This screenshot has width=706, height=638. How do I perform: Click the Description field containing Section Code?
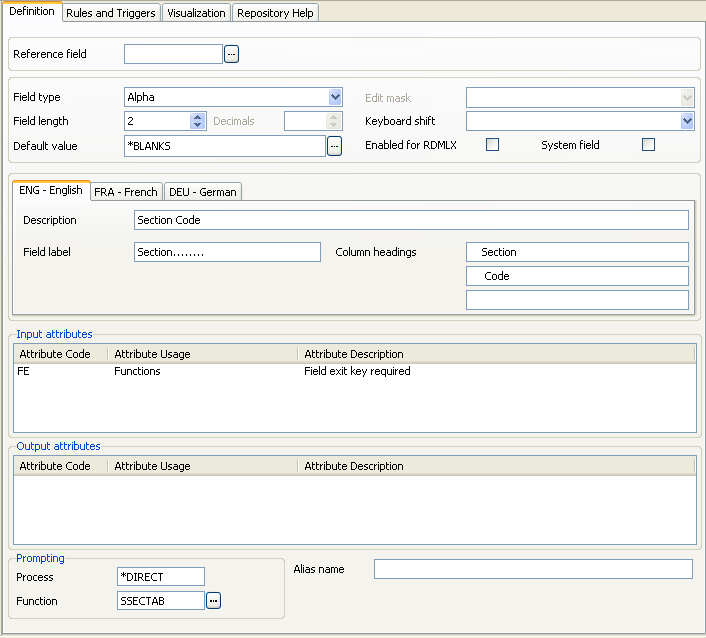coord(410,220)
